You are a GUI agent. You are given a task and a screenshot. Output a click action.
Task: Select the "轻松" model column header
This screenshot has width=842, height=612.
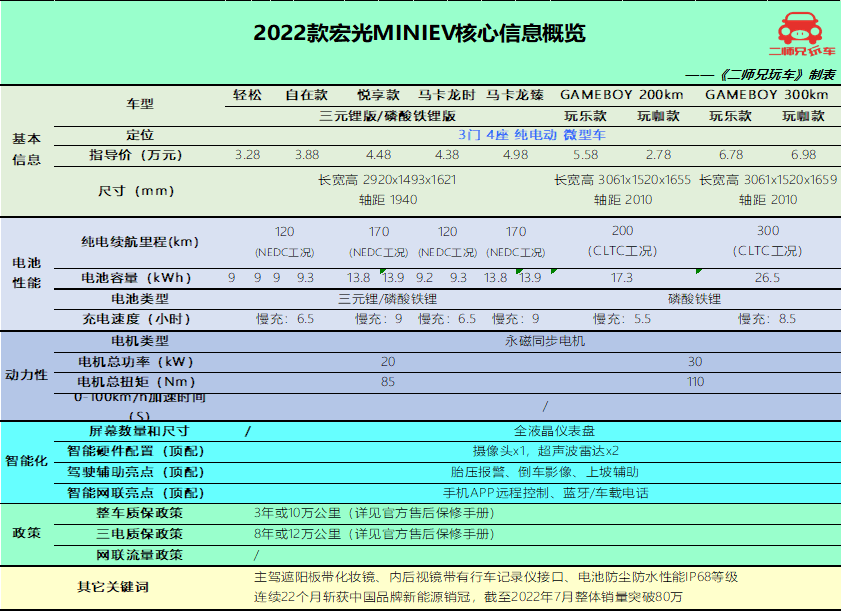[247, 95]
